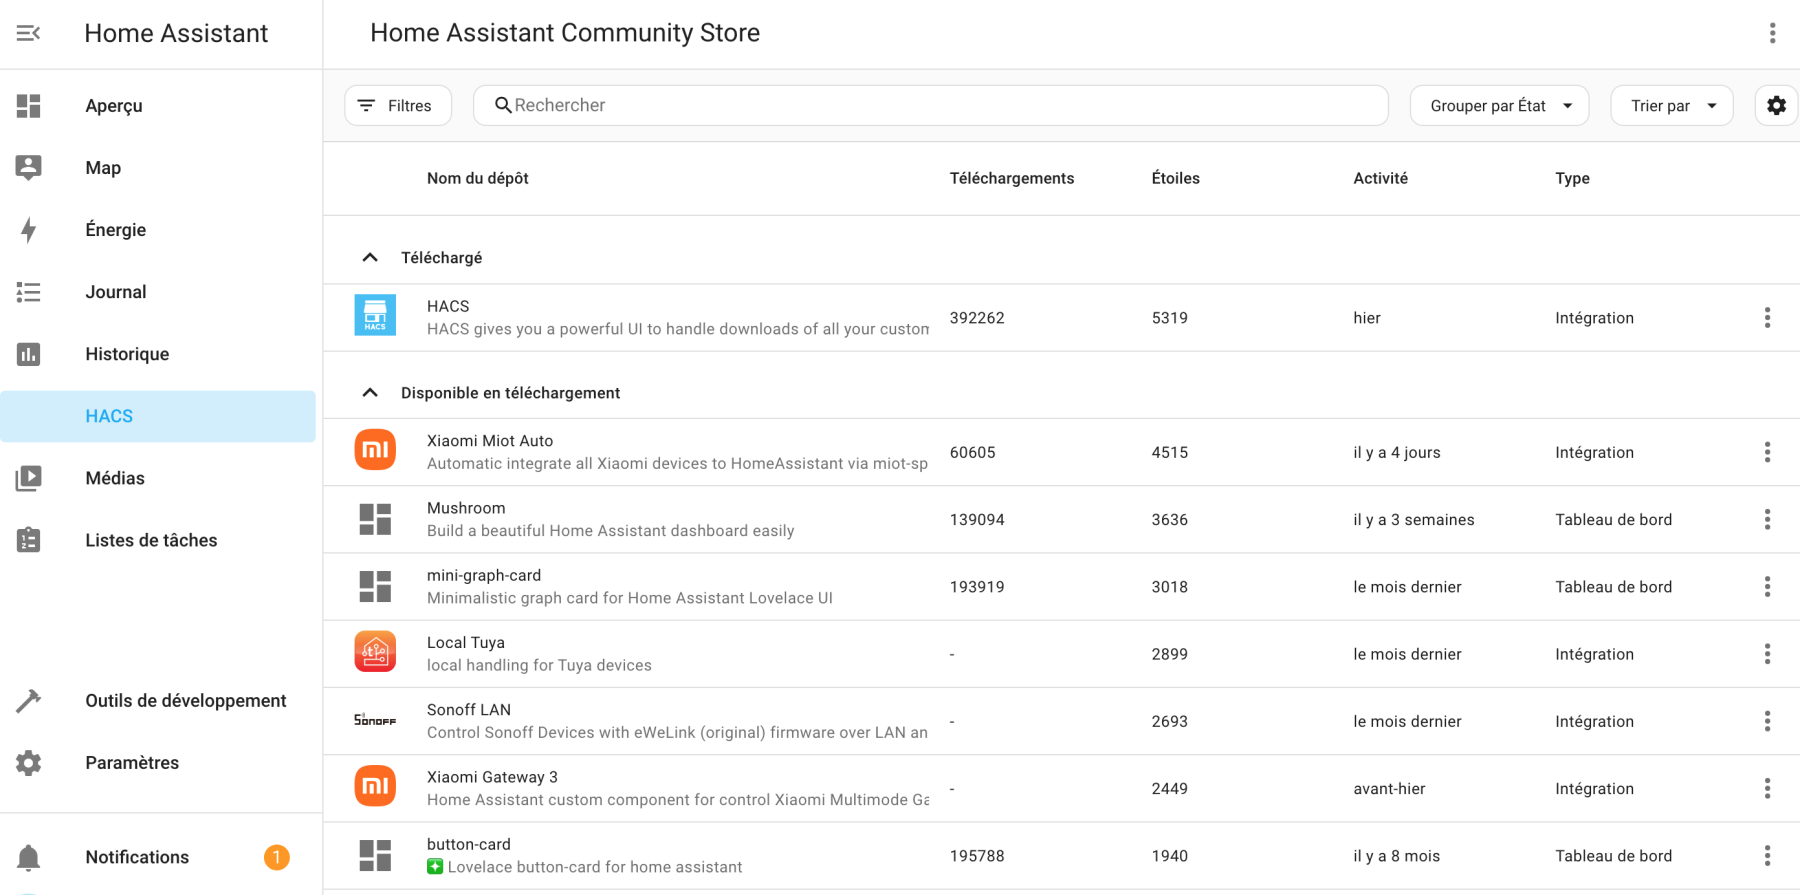The width and height of the screenshot is (1800, 895).
Task: Click the Mushroom dashboard icon
Action: click(x=375, y=519)
